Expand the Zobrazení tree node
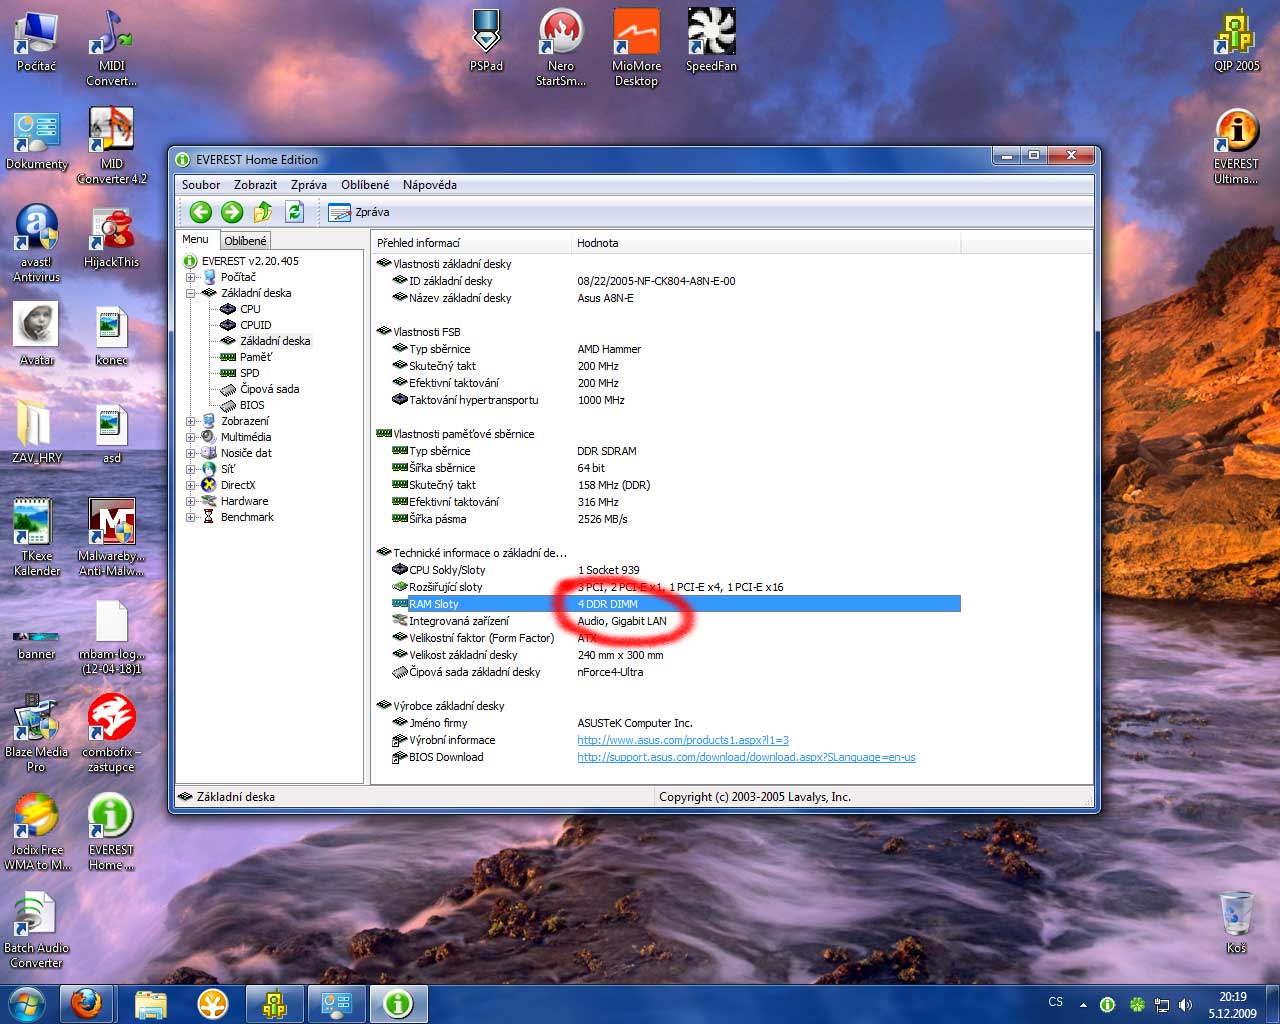 pyautogui.click(x=190, y=421)
